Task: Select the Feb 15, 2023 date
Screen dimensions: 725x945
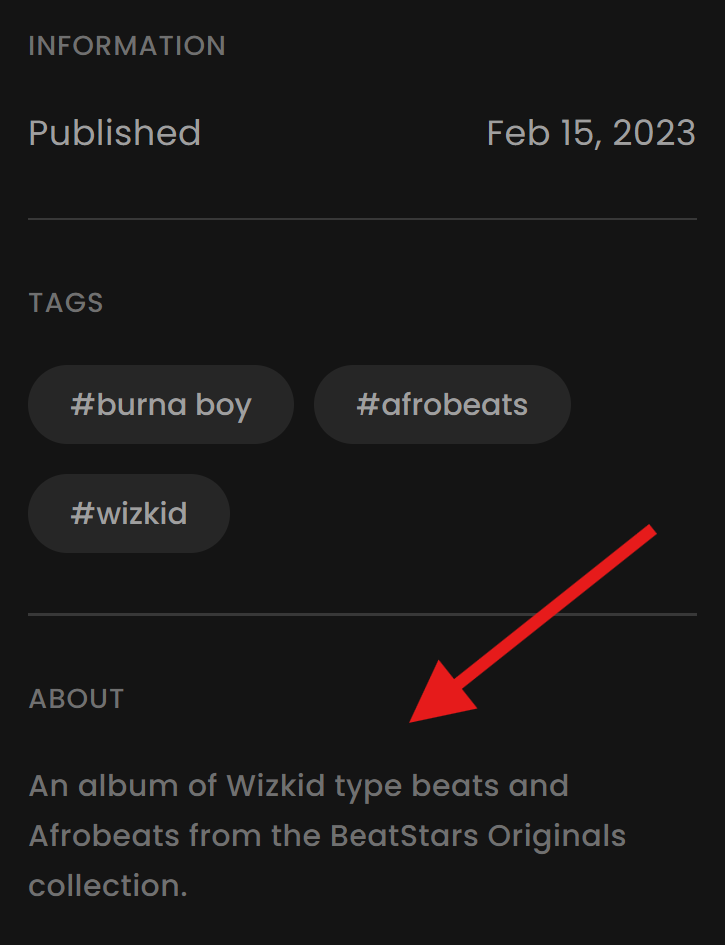Action: coord(591,133)
